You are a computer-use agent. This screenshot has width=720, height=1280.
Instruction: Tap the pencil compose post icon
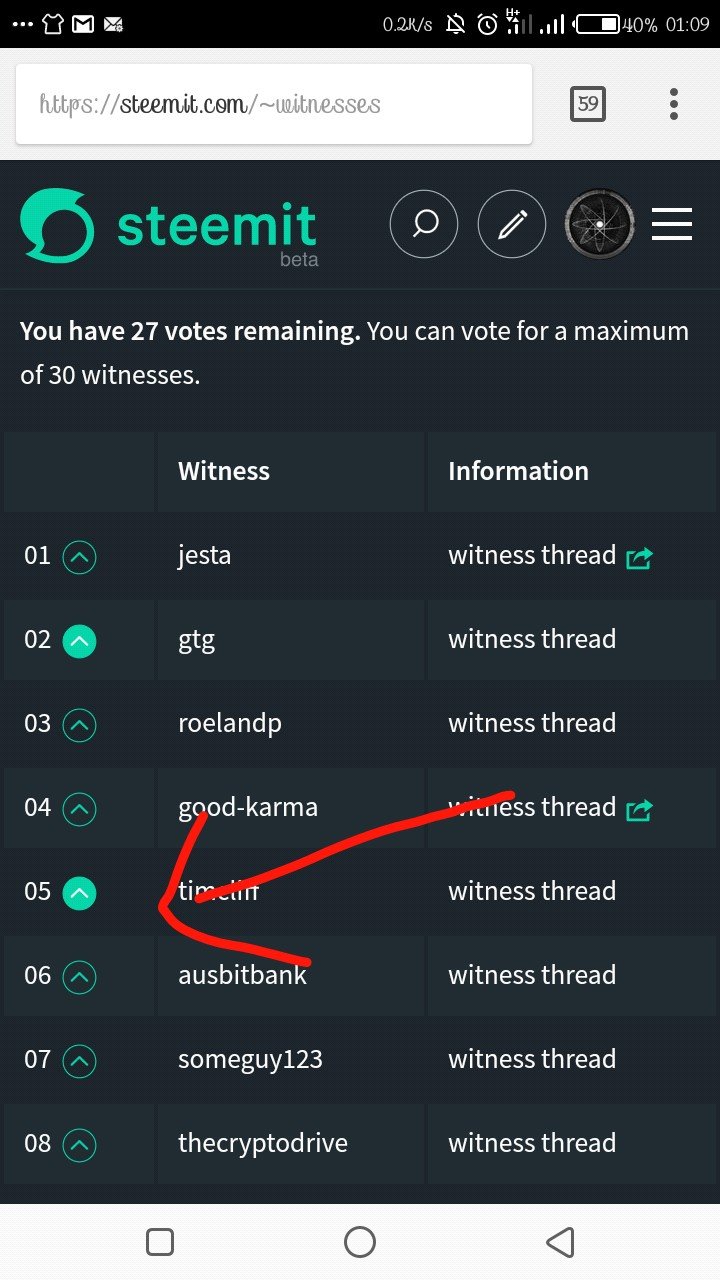[512, 225]
